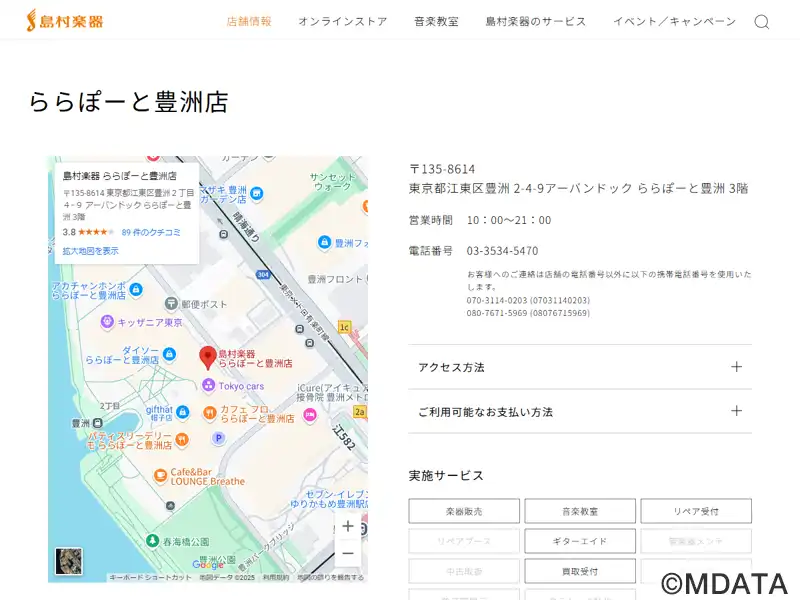Image resolution: width=800 pixels, height=600 pixels.
Task: Click the gifthat 帽子店 shopping marker
Action: tap(183, 411)
